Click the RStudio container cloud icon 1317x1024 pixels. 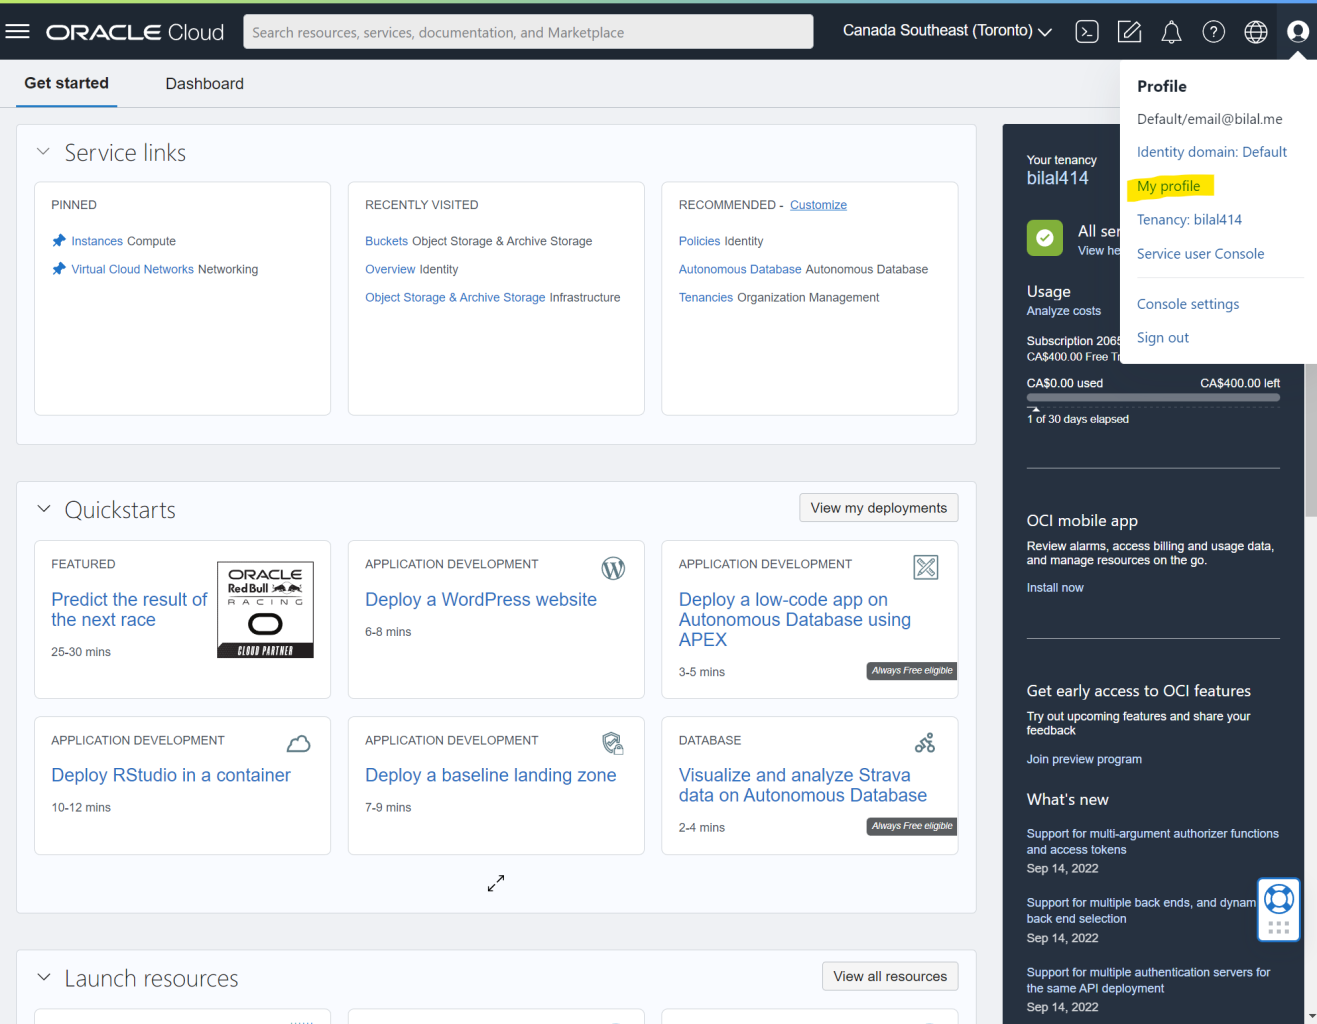point(299,743)
